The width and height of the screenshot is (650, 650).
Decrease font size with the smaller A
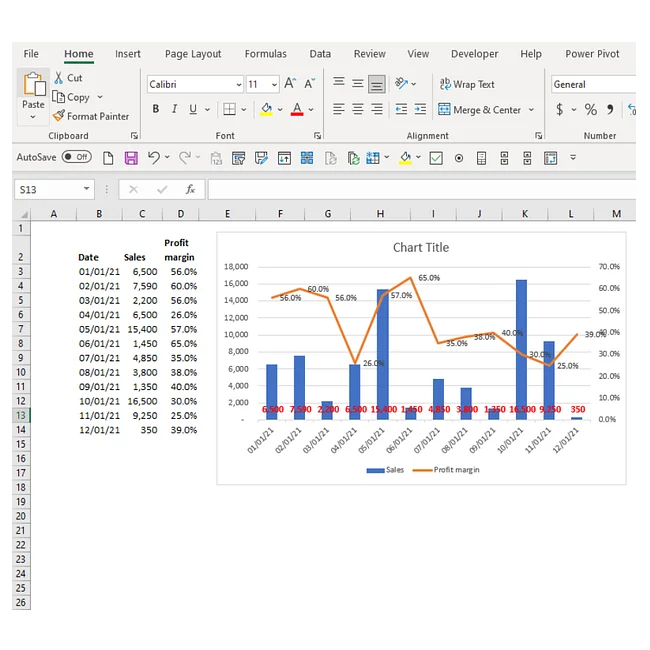pyautogui.click(x=309, y=84)
